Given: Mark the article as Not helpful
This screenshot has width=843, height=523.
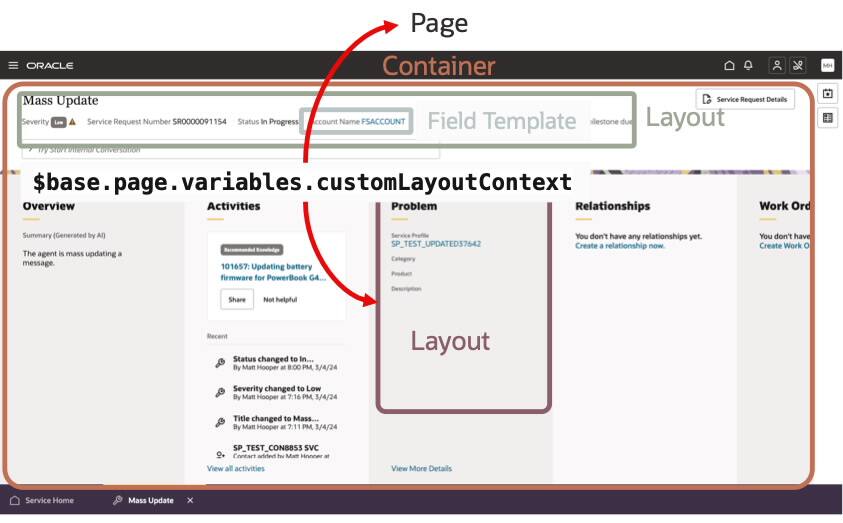Looking at the screenshot, I should coord(280,299).
